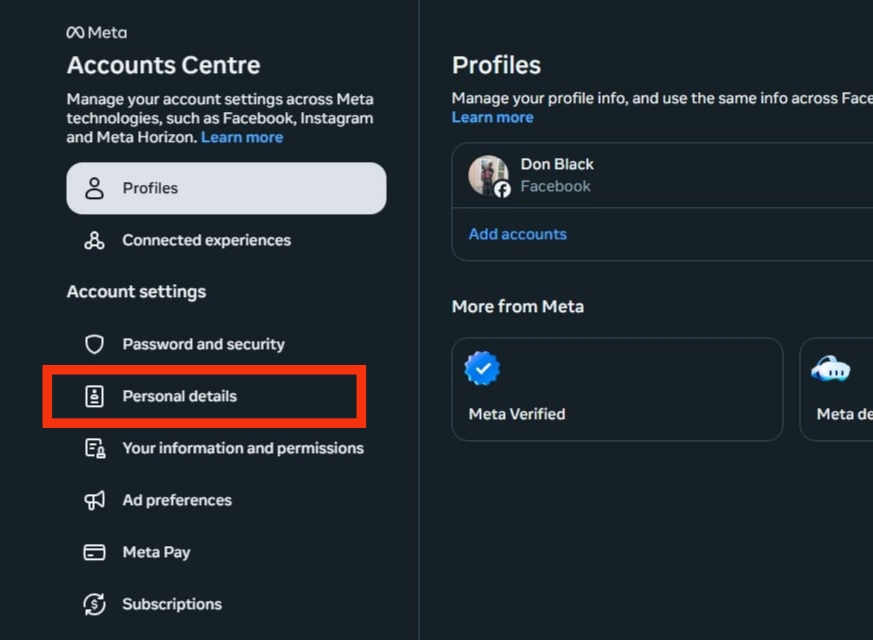Click the Meta logo at top

click(96, 33)
